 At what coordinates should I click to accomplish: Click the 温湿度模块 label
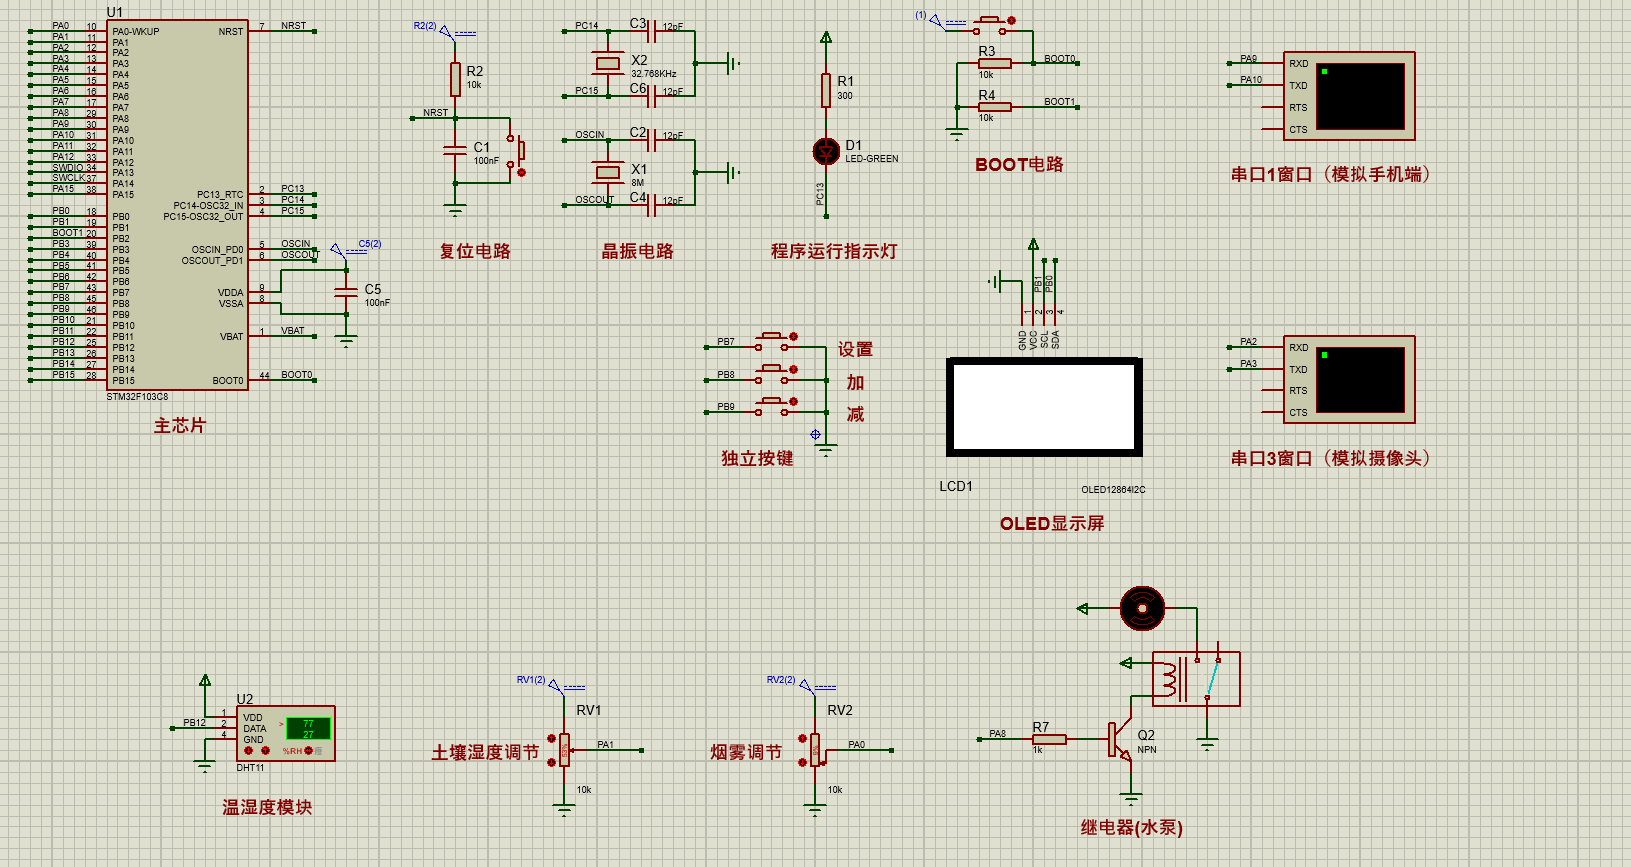[267, 807]
